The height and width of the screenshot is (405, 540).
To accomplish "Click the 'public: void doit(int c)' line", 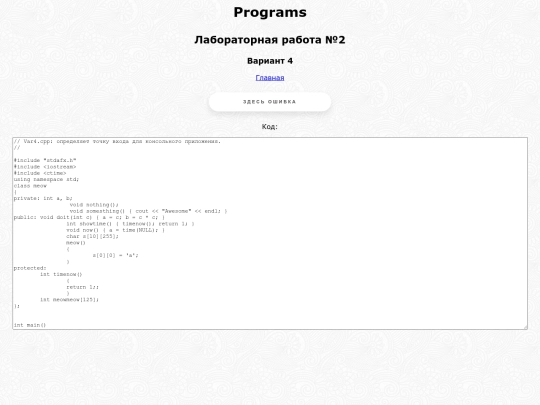I will click(89, 217).
